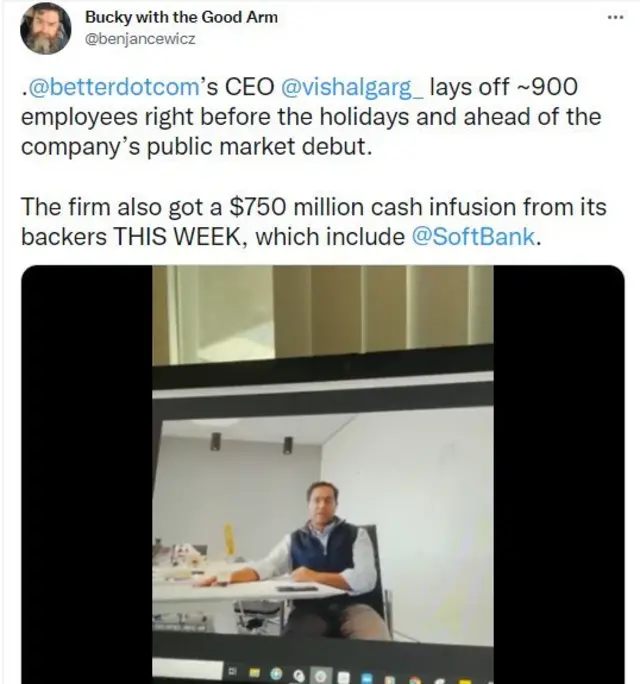Click the white icon left of highlighted app
The image size is (640, 684).
click(x=299, y=676)
